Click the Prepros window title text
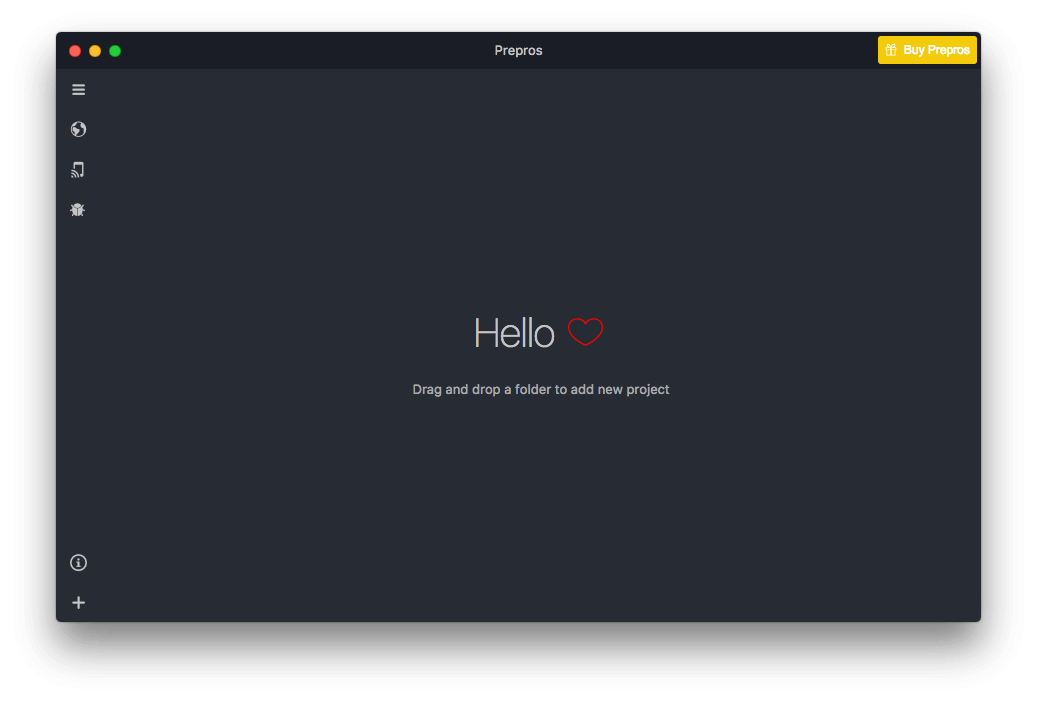The height and width of the screenshot is (702, 1037). 518,50
